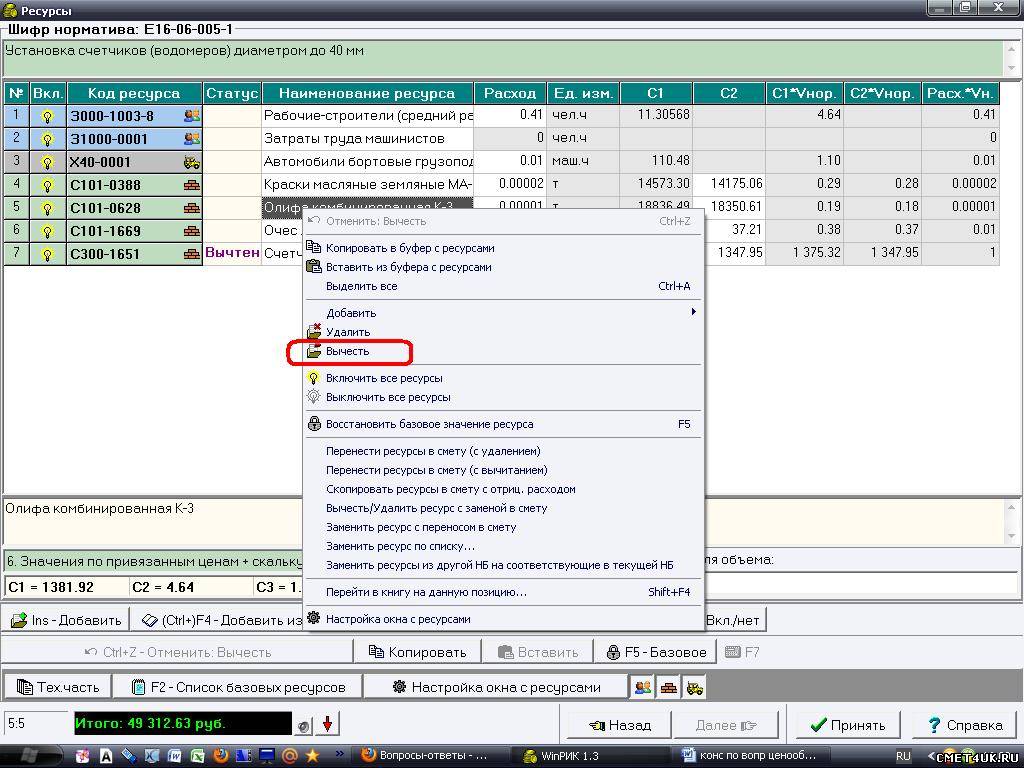
Task: Click the workers icon in the З1000-0001 row
Action: pyautogui.click(x=191, y=139)
